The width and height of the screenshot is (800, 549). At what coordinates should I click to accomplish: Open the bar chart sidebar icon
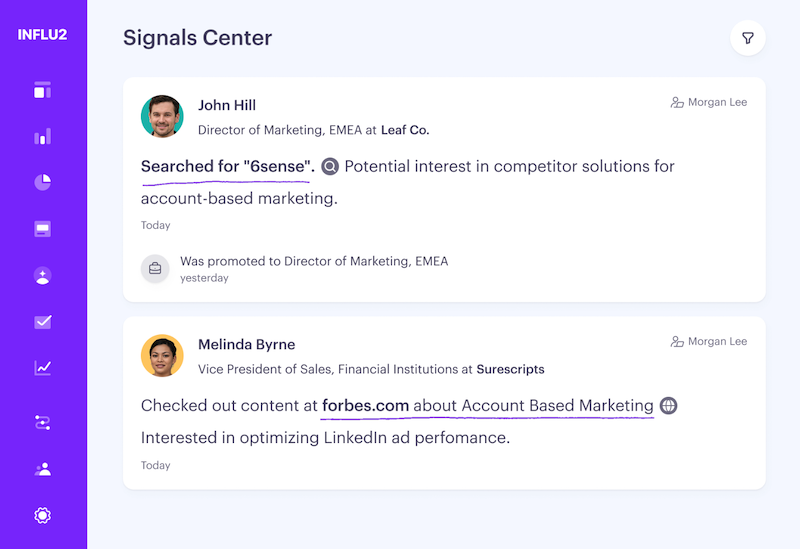tap(42, 136)
